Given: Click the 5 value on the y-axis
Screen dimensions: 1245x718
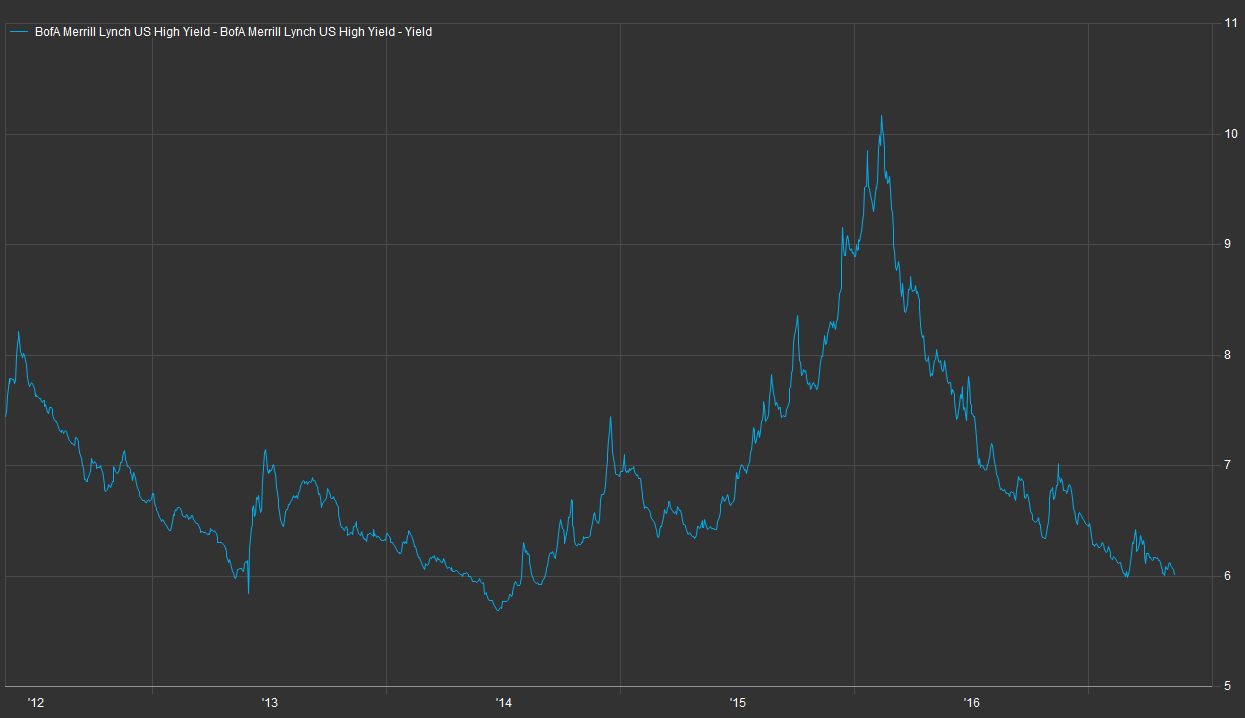Looking at the screenshot, I should click(1228, 686).
